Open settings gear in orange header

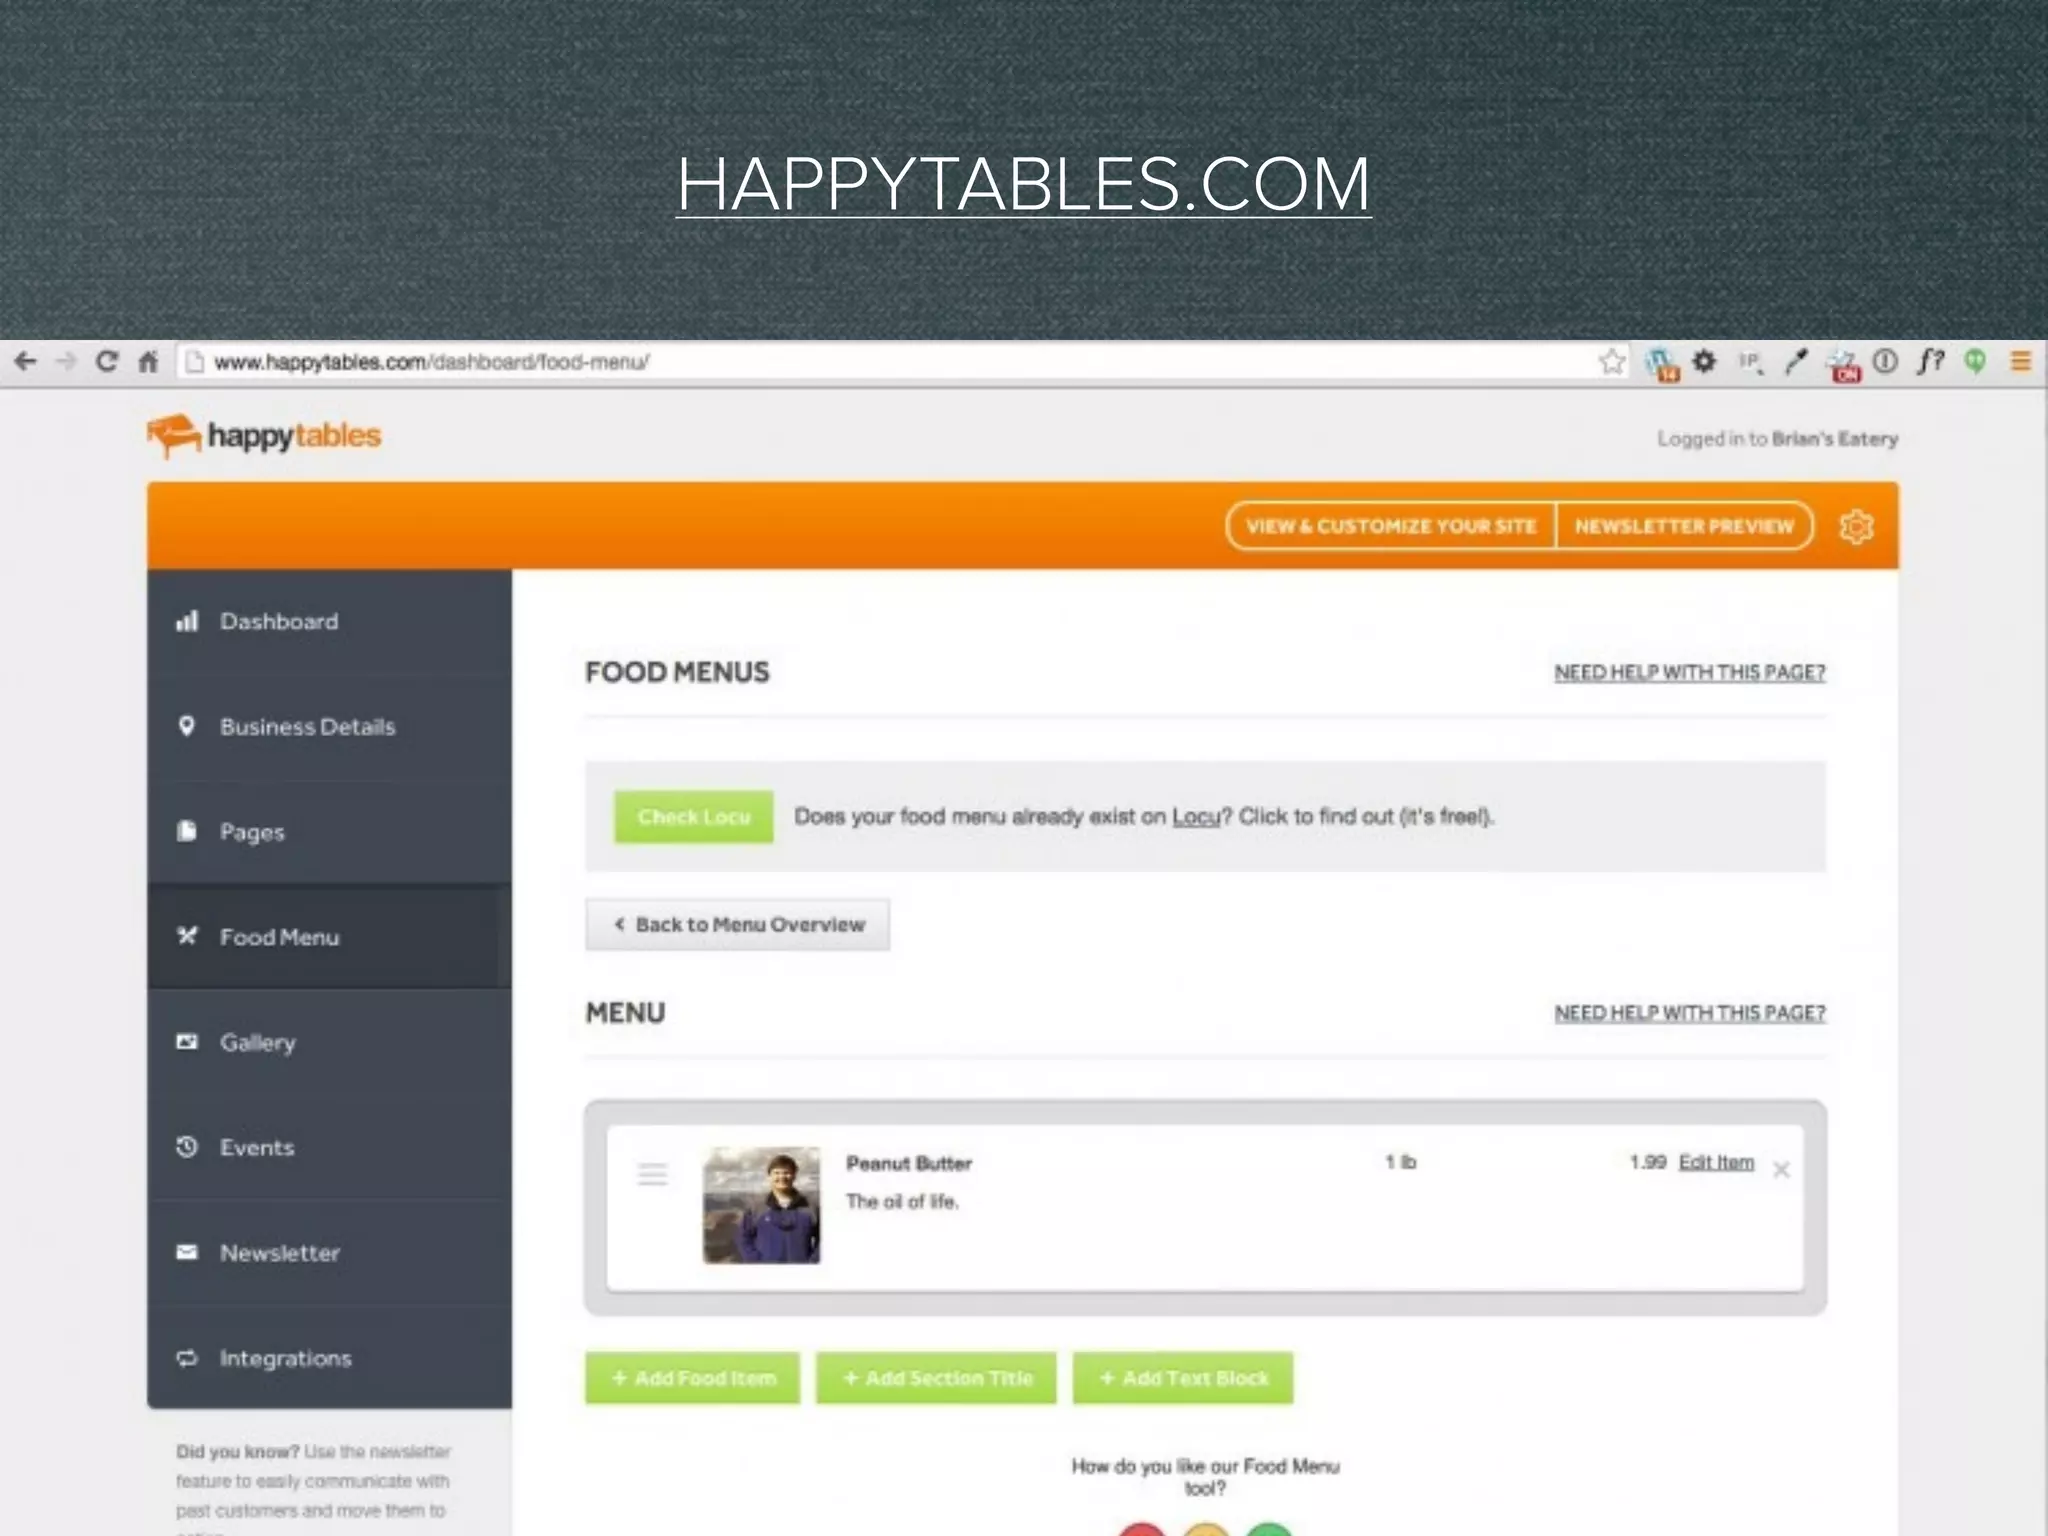1856,526
